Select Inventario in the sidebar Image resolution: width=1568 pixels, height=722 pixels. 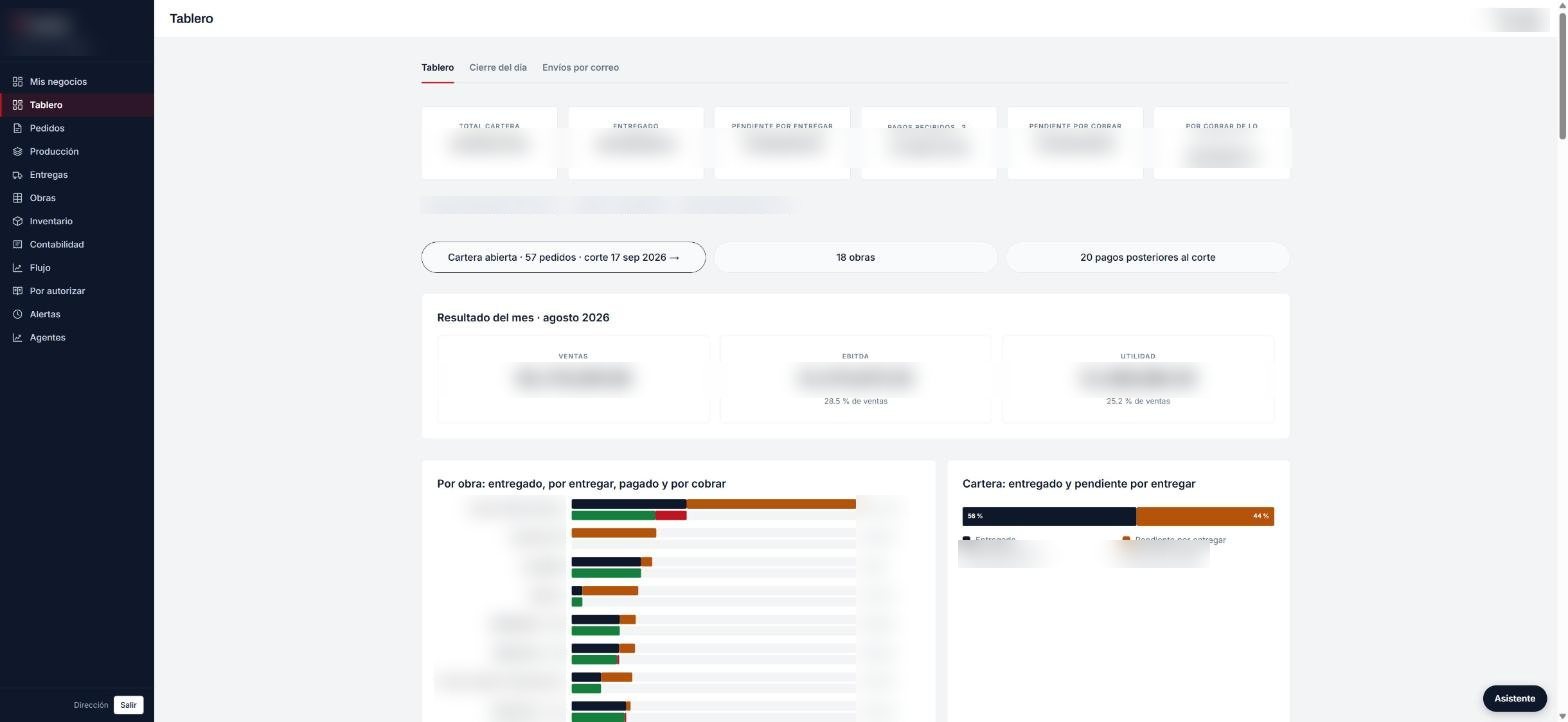click(x=77, y=221)
